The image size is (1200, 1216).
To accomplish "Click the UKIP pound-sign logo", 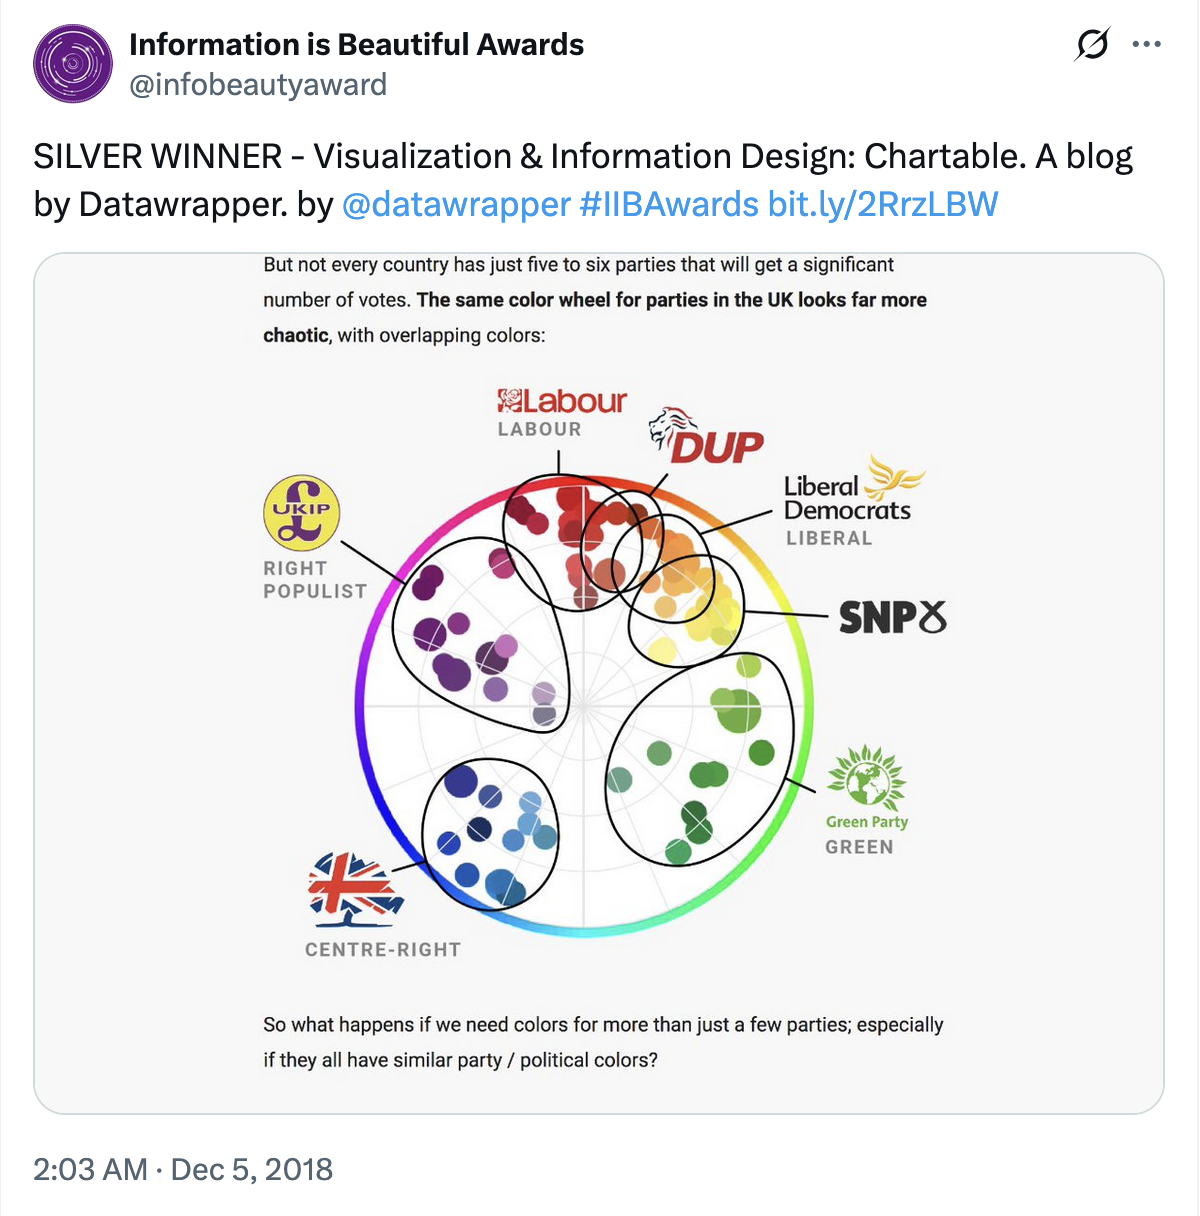I will click(x=301, y=512).
